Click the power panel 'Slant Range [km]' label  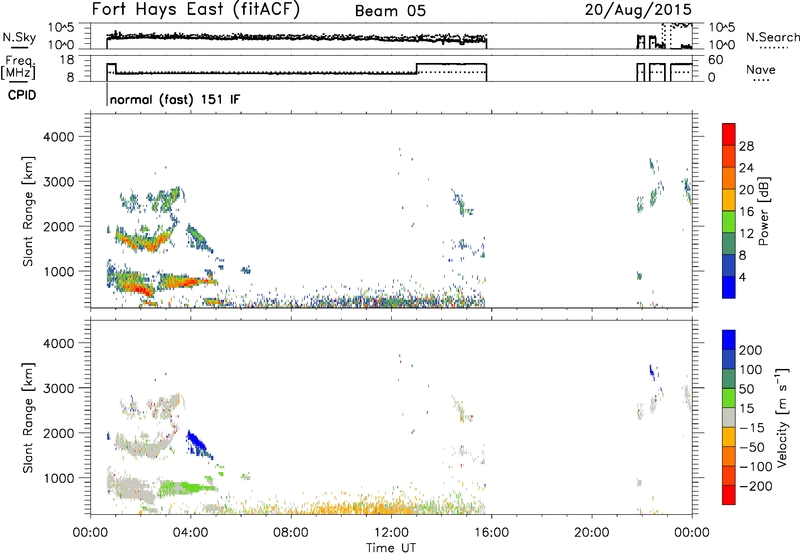28,211
